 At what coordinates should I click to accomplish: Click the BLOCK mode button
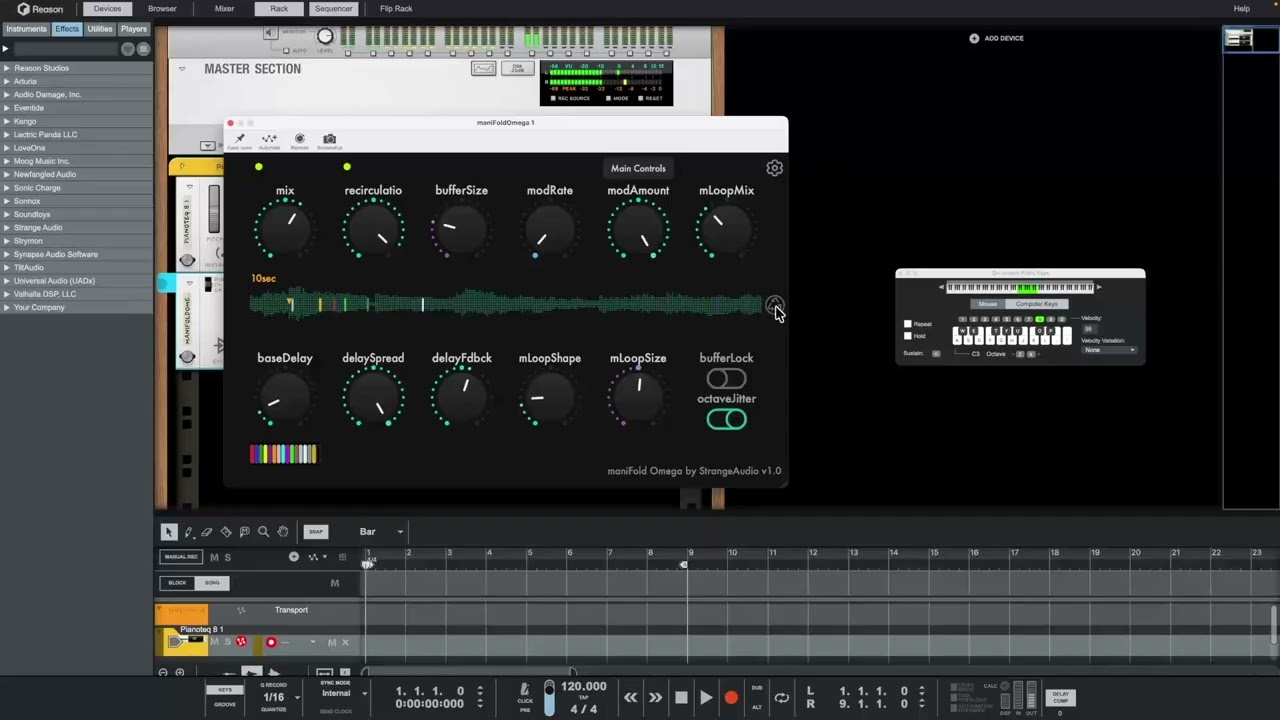coord(177,583)
